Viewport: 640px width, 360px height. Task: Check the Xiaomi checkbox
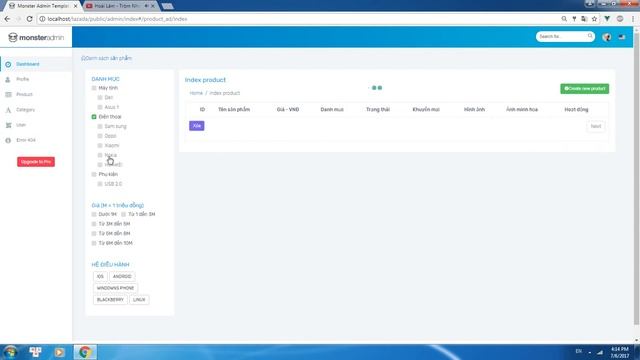coord(100,146)
